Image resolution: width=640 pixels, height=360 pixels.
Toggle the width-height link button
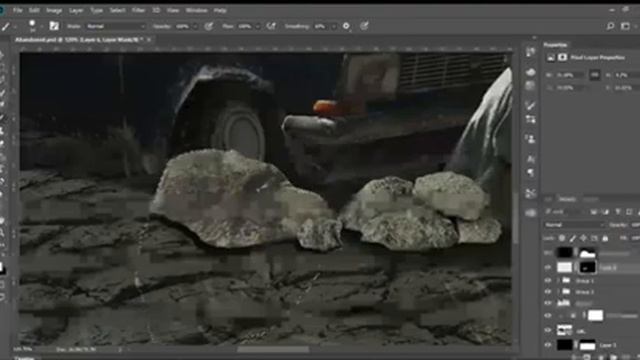[594, 75]
